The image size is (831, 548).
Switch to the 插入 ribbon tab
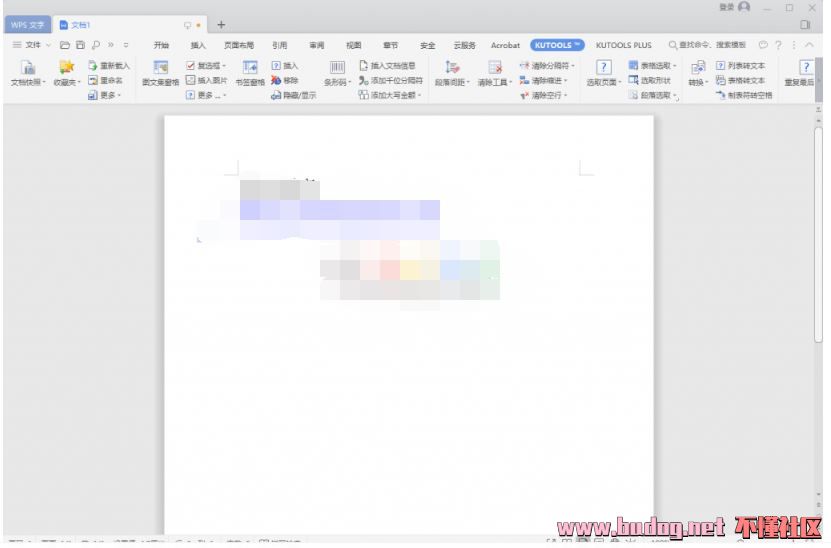click(198, 46)
